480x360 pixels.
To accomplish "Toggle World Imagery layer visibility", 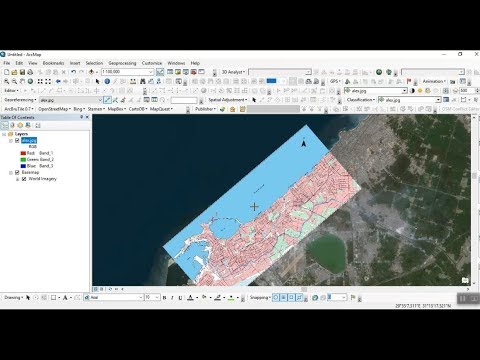I will 24,179.
